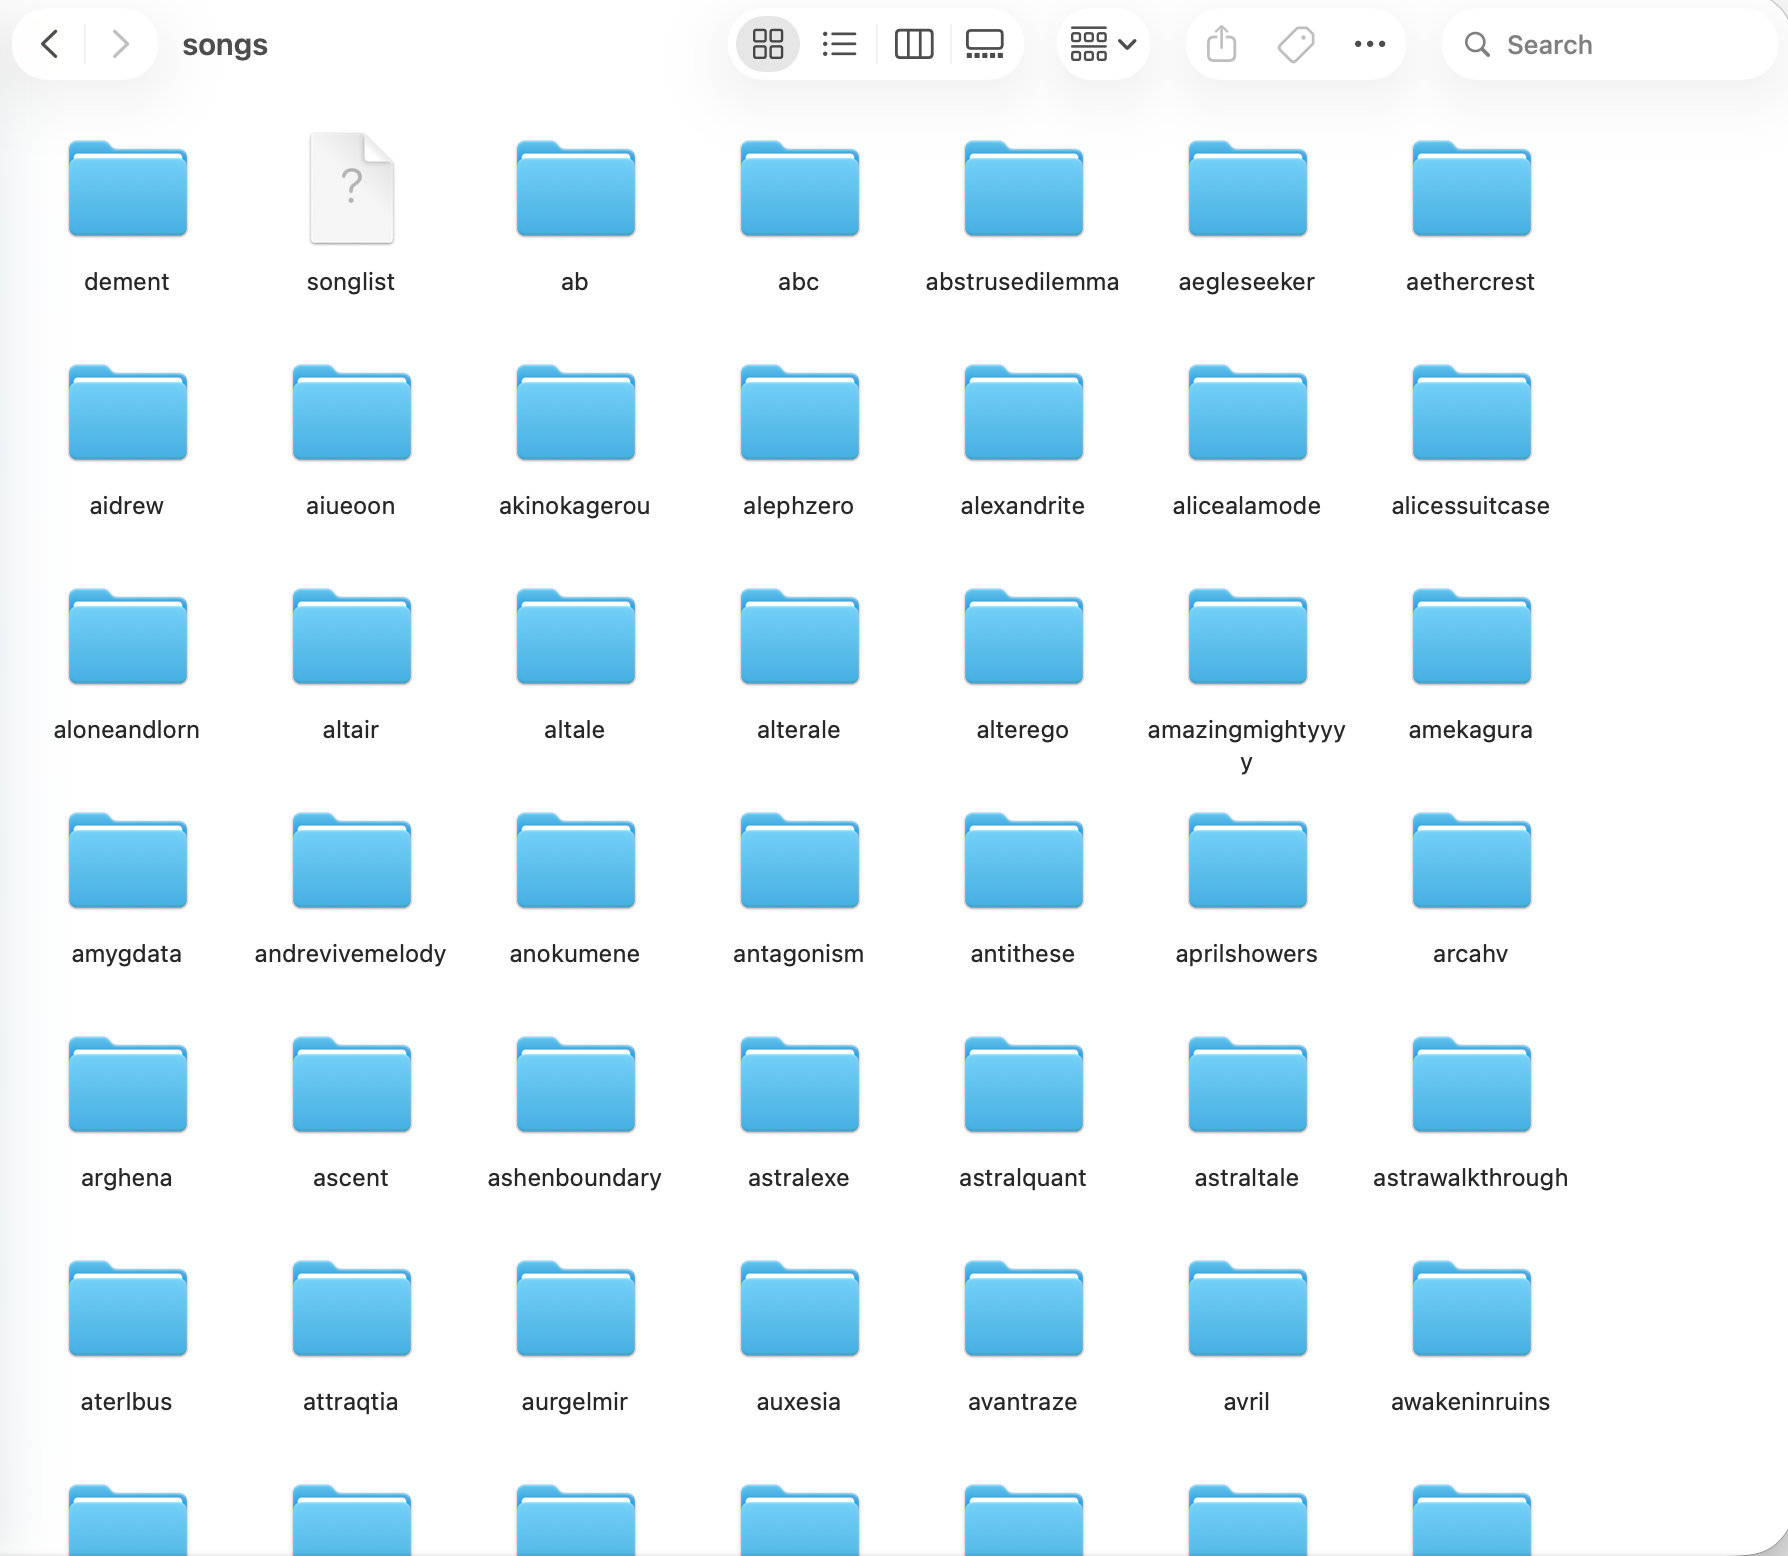Image resolution: width=1788 pixels, height=1556 pixels.
Task: Select the aloneandlorn folder icon
Action: point(128,637)
